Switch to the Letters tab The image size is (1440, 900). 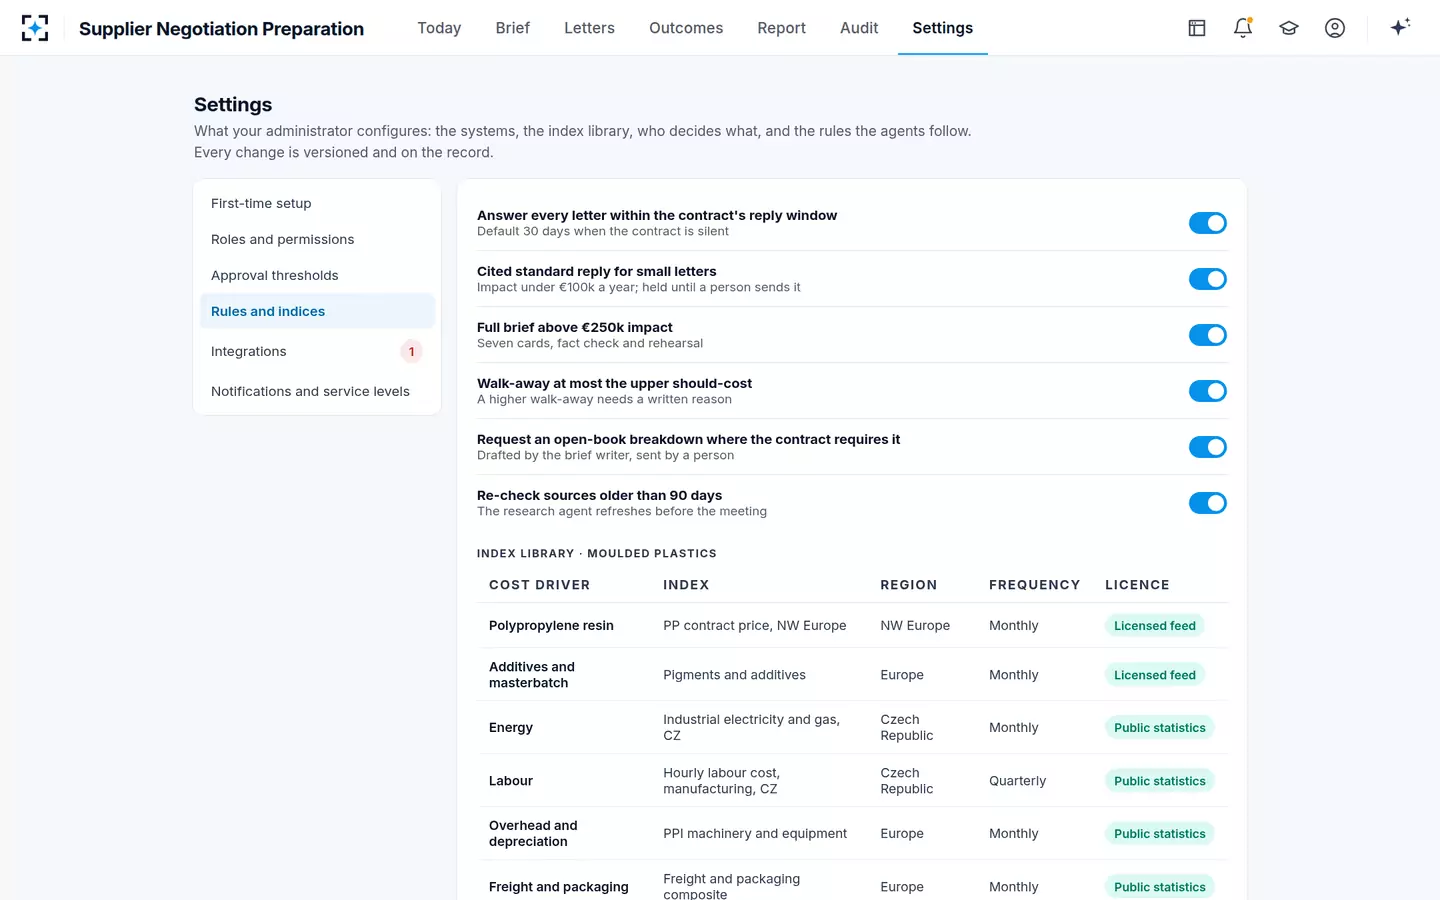tap(589, 28)
